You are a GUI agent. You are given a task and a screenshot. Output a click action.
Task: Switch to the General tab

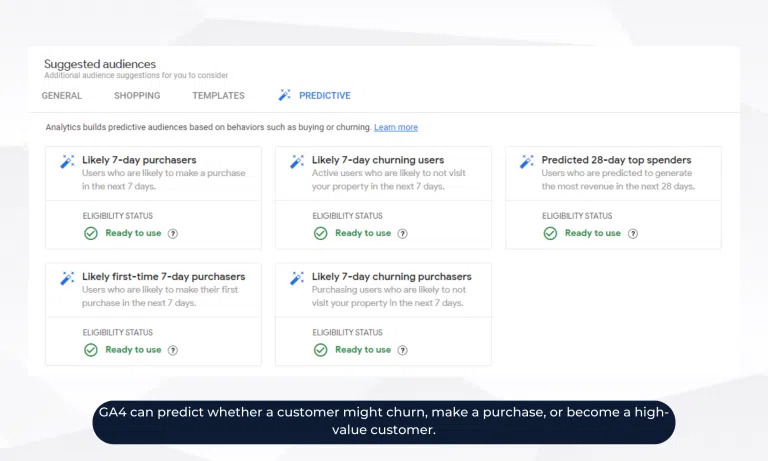62,96
